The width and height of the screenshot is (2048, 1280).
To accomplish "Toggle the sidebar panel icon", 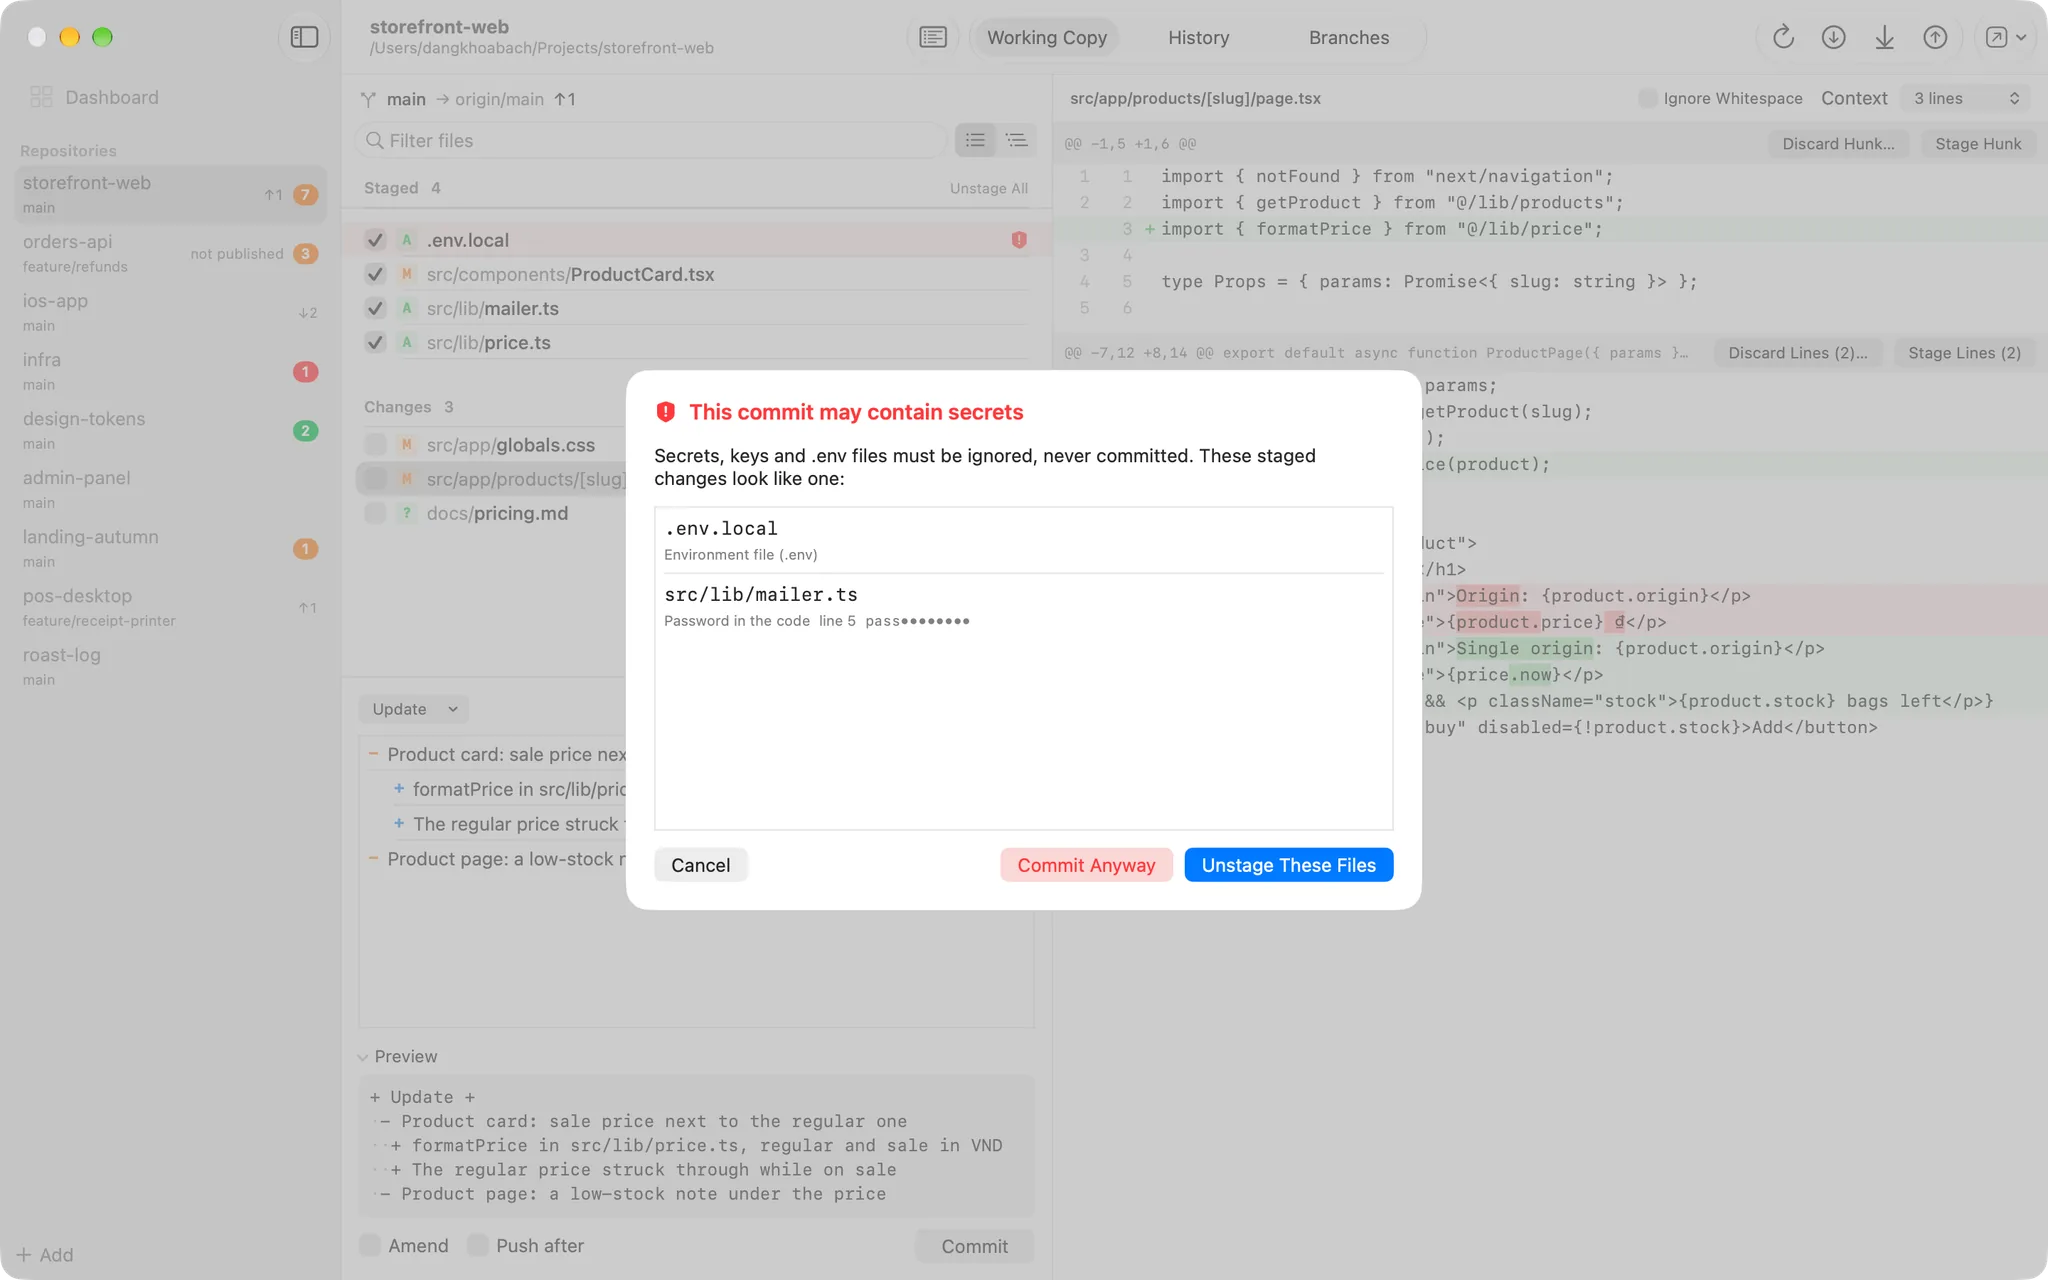I will point(304,37).
